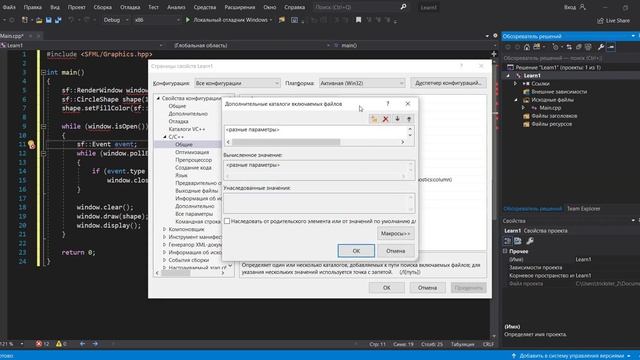Expand the События сборки node in the property tree
This screenshot has height=360, width=640.
pyautogui.click(x=165, y=260)
